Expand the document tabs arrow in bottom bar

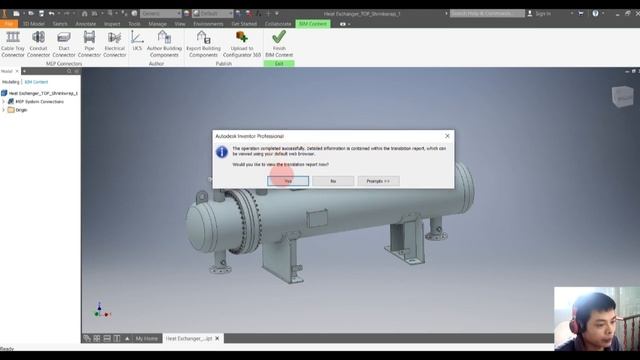127,338
